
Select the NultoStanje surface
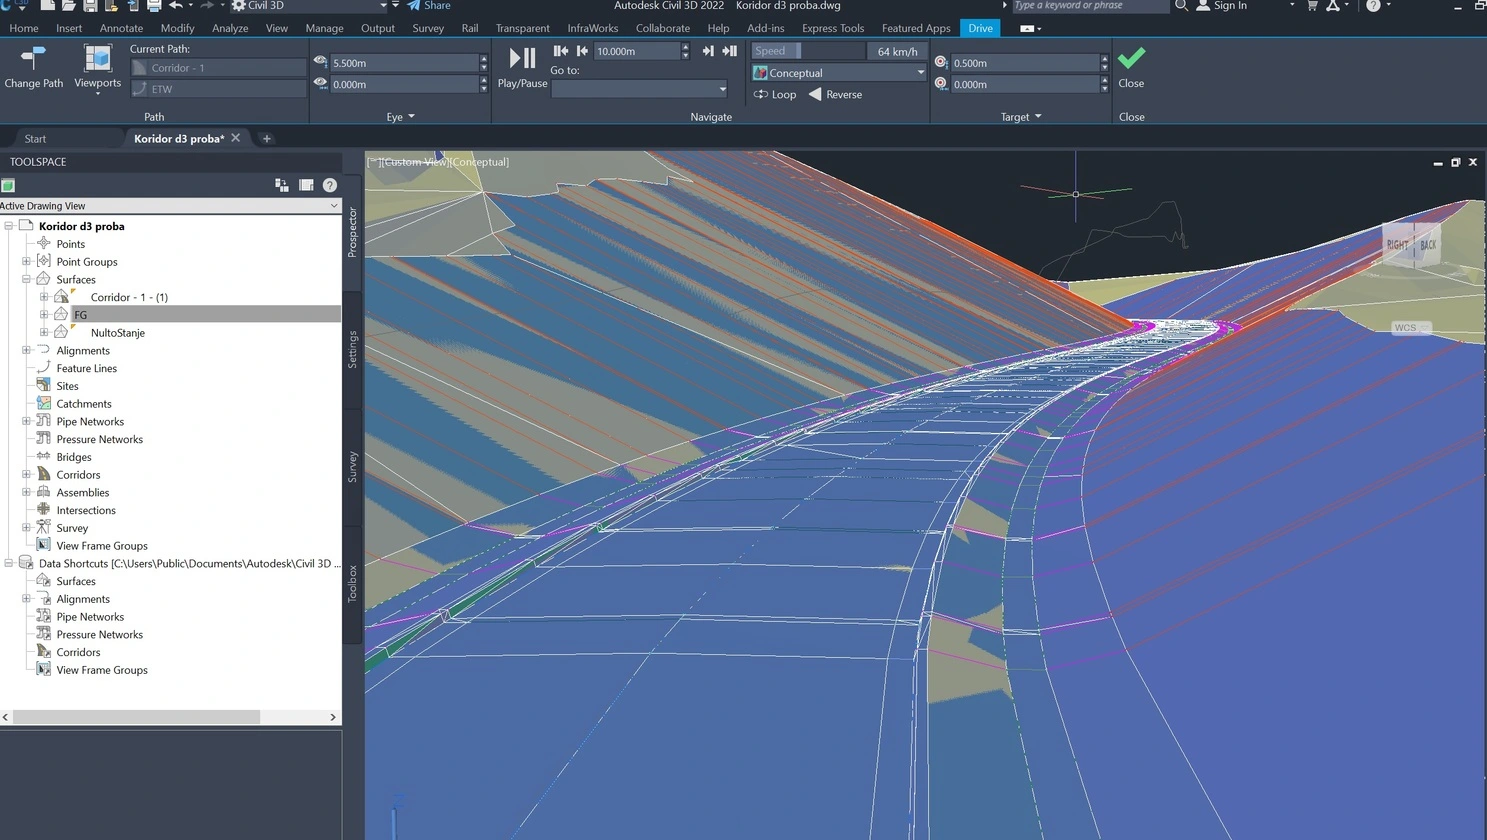pyautogui.click(x=117, y=333)
